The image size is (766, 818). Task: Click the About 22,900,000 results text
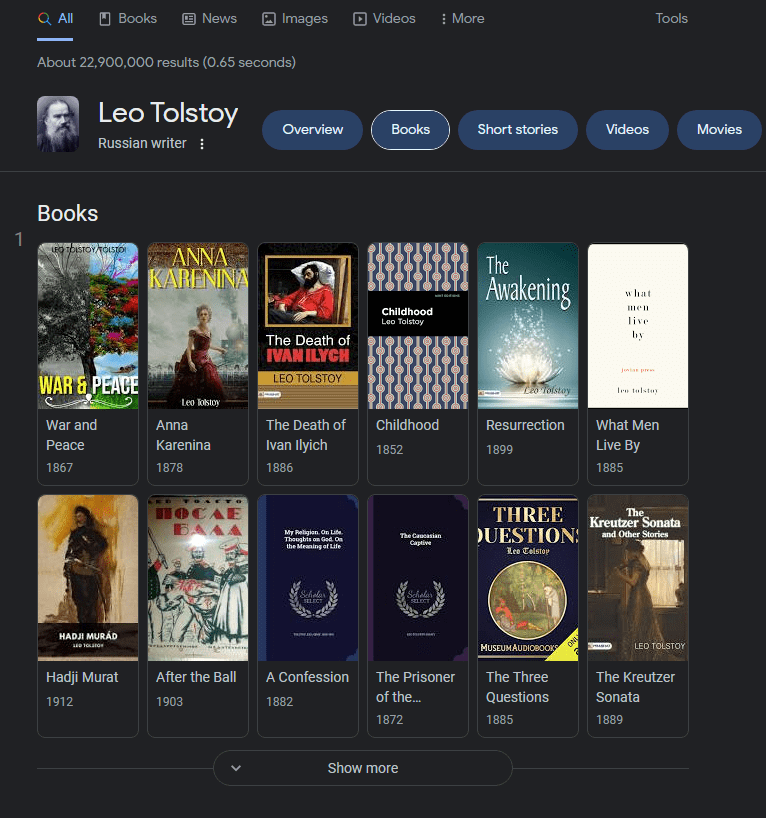pos(166,63)
